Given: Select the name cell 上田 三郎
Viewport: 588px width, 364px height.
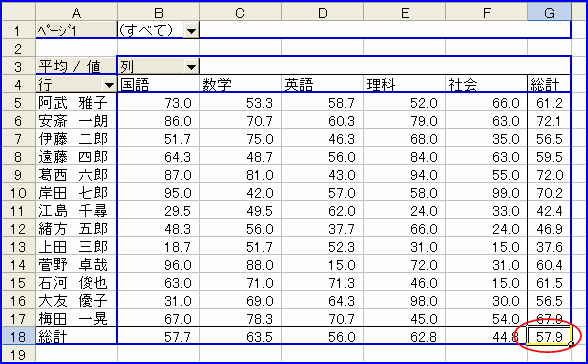Looking at the screenshot, I should tap(76, 247).
